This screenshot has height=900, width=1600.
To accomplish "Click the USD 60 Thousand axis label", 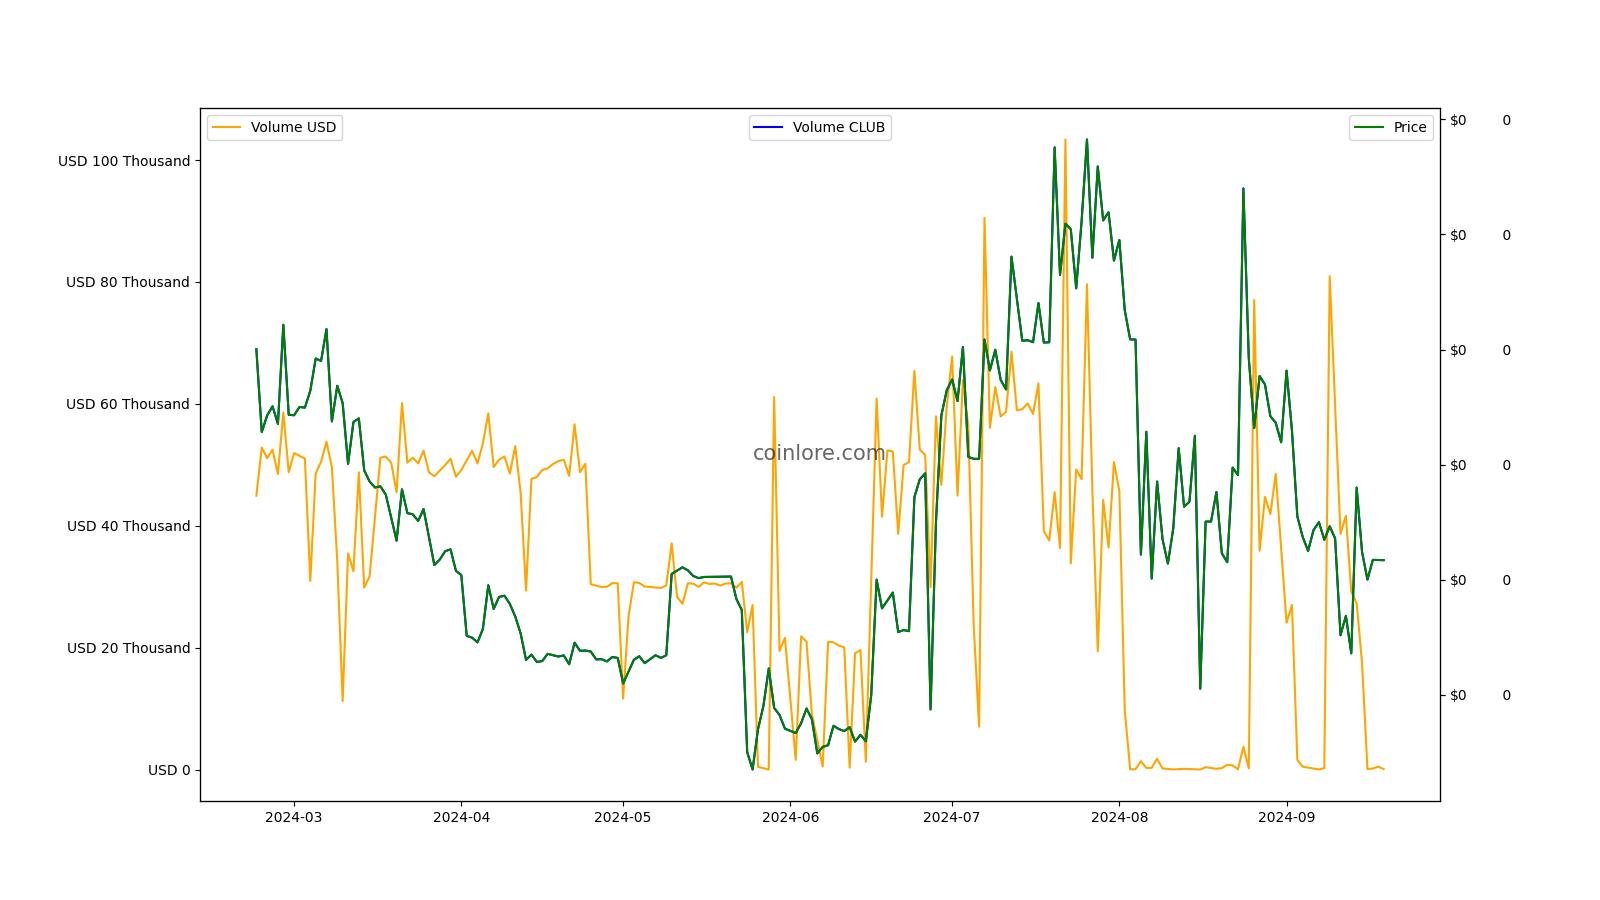I will [128, 404].
